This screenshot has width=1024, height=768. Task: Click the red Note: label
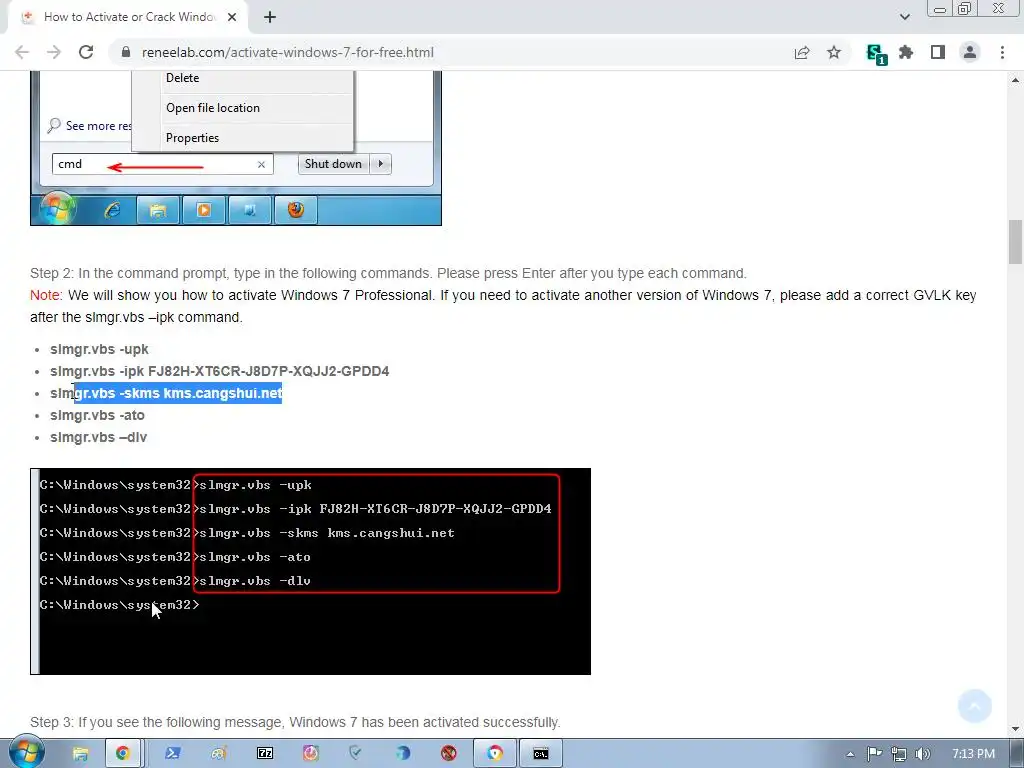[46, 295]
